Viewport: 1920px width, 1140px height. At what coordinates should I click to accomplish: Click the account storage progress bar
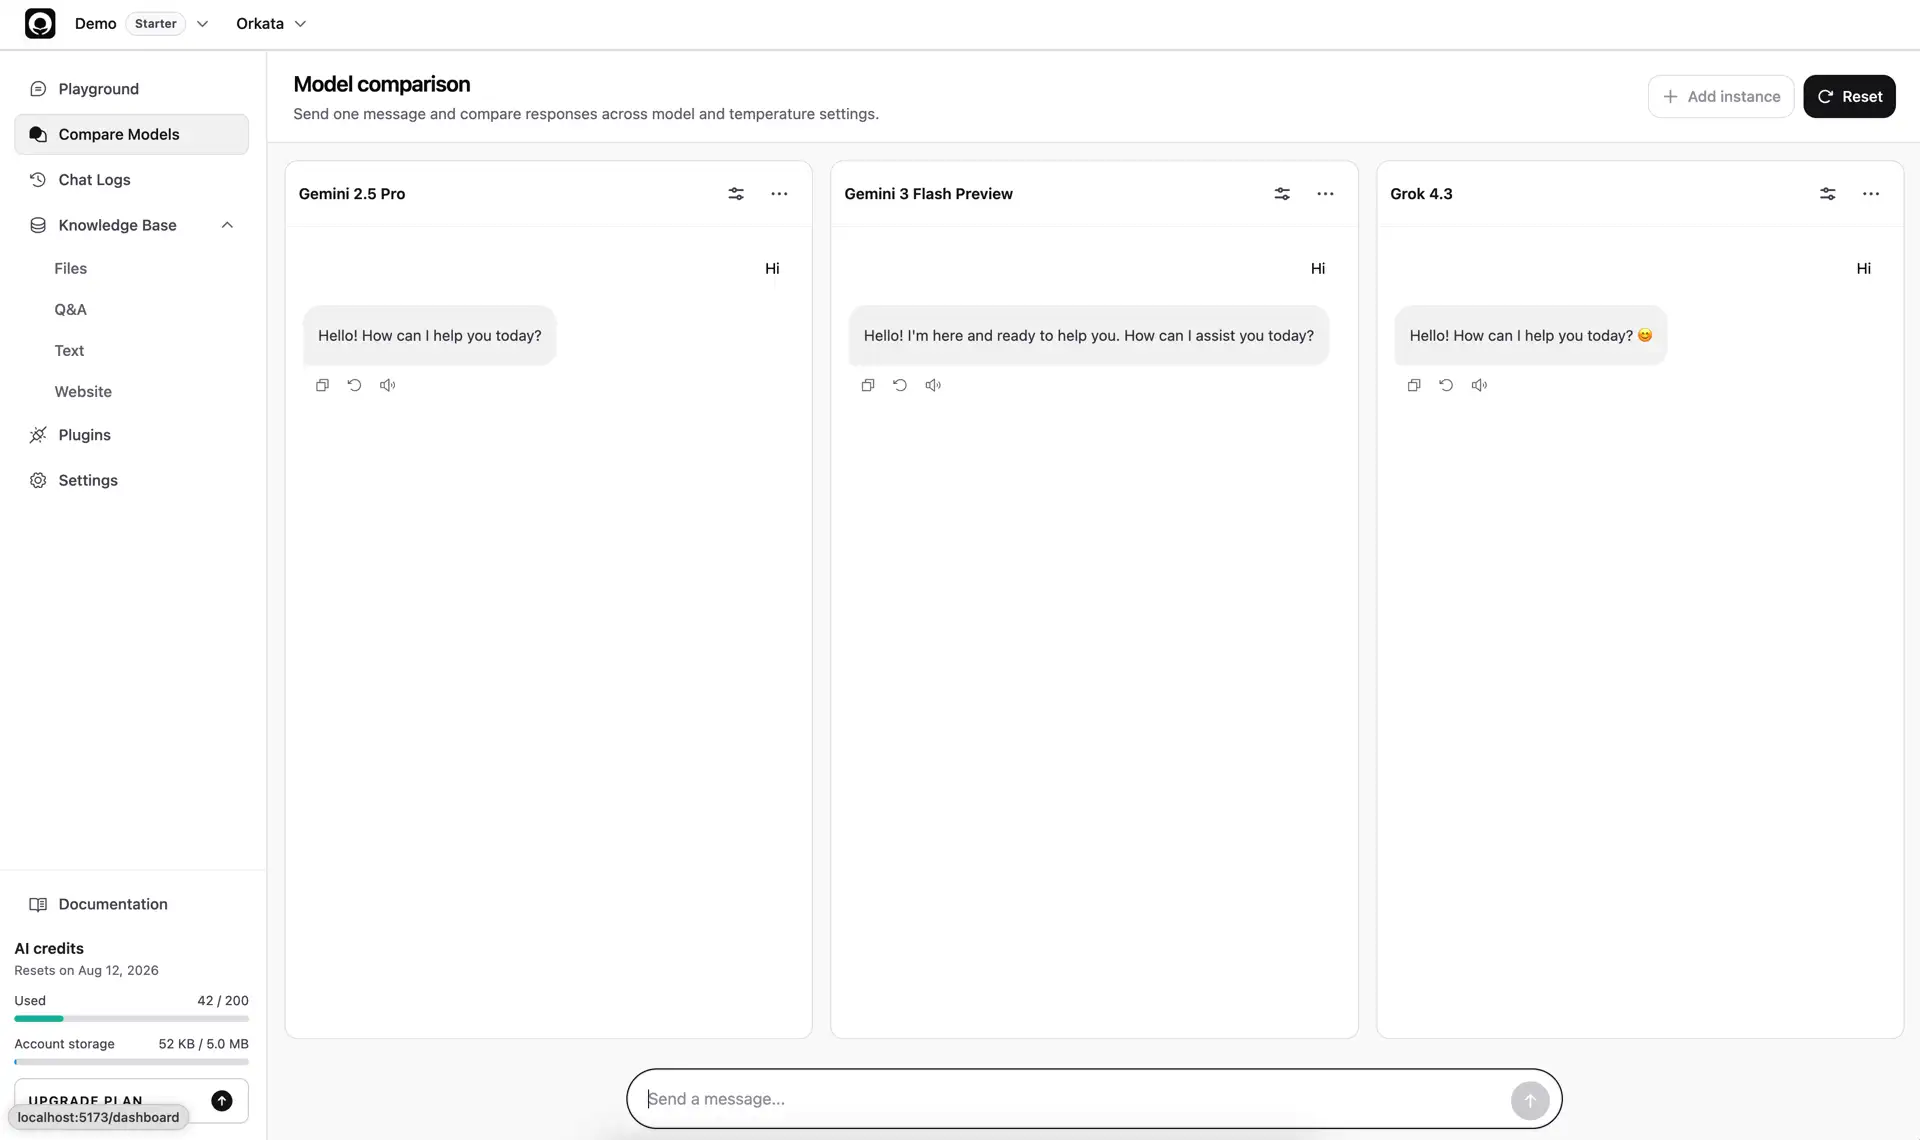(131, 1062)
